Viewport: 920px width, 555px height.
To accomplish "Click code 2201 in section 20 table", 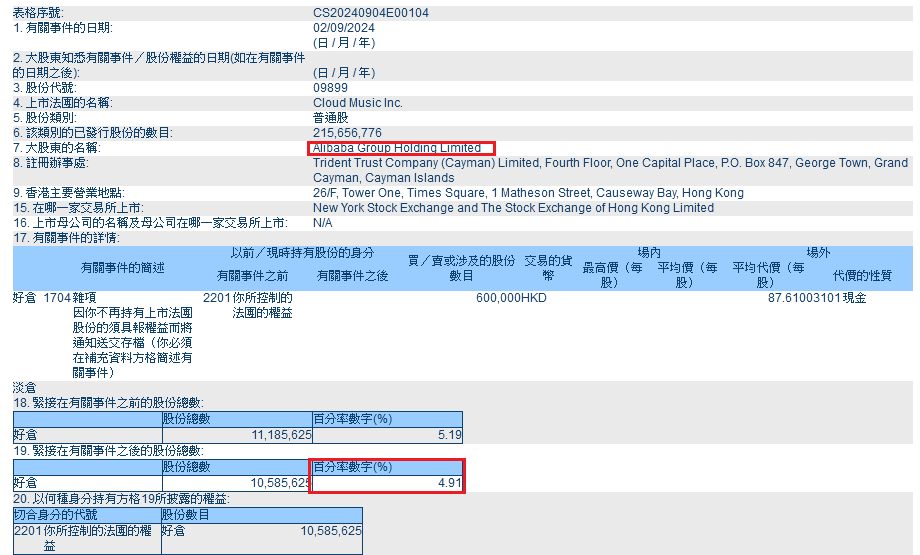I will click(28, 531).
